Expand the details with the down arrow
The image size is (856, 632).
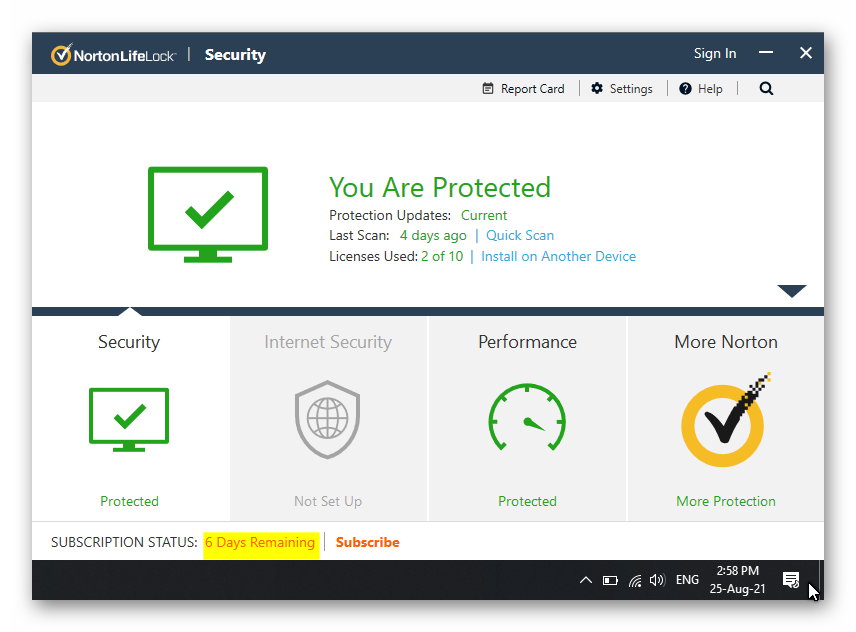[792, 290]
